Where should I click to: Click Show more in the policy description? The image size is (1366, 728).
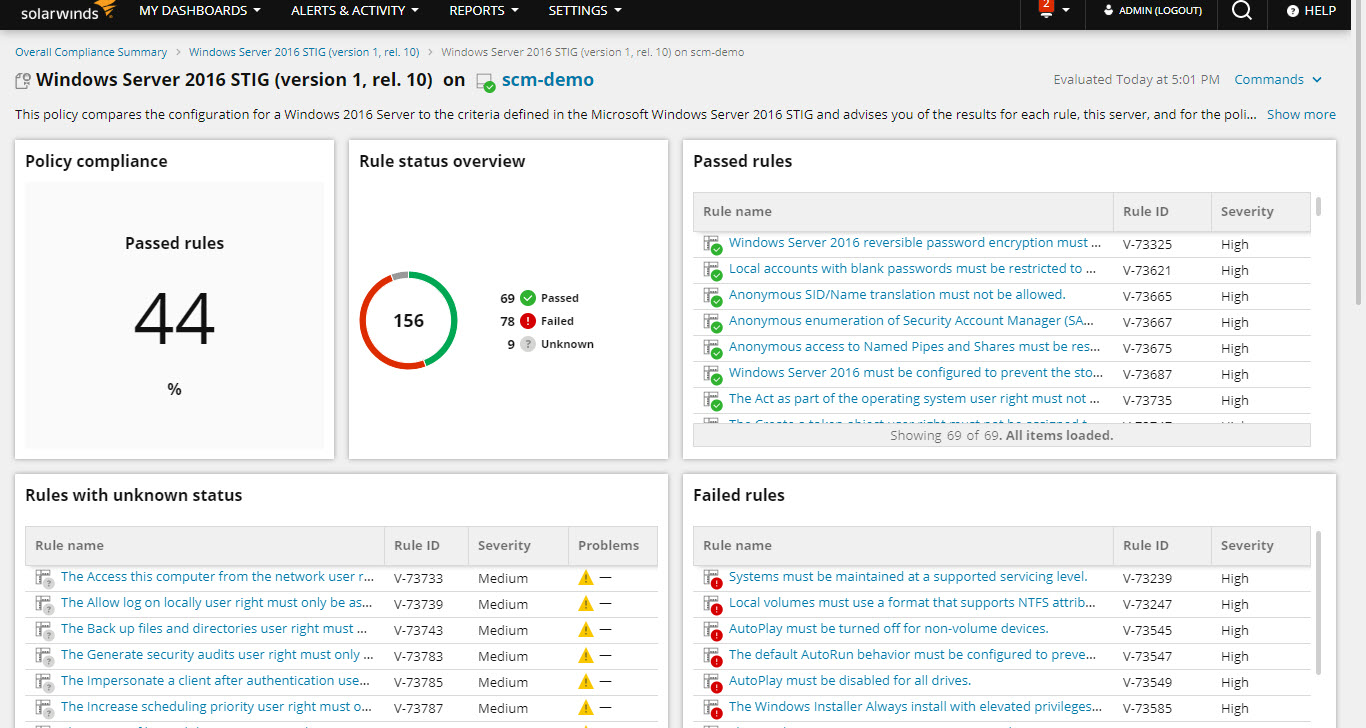point(1301,115)
